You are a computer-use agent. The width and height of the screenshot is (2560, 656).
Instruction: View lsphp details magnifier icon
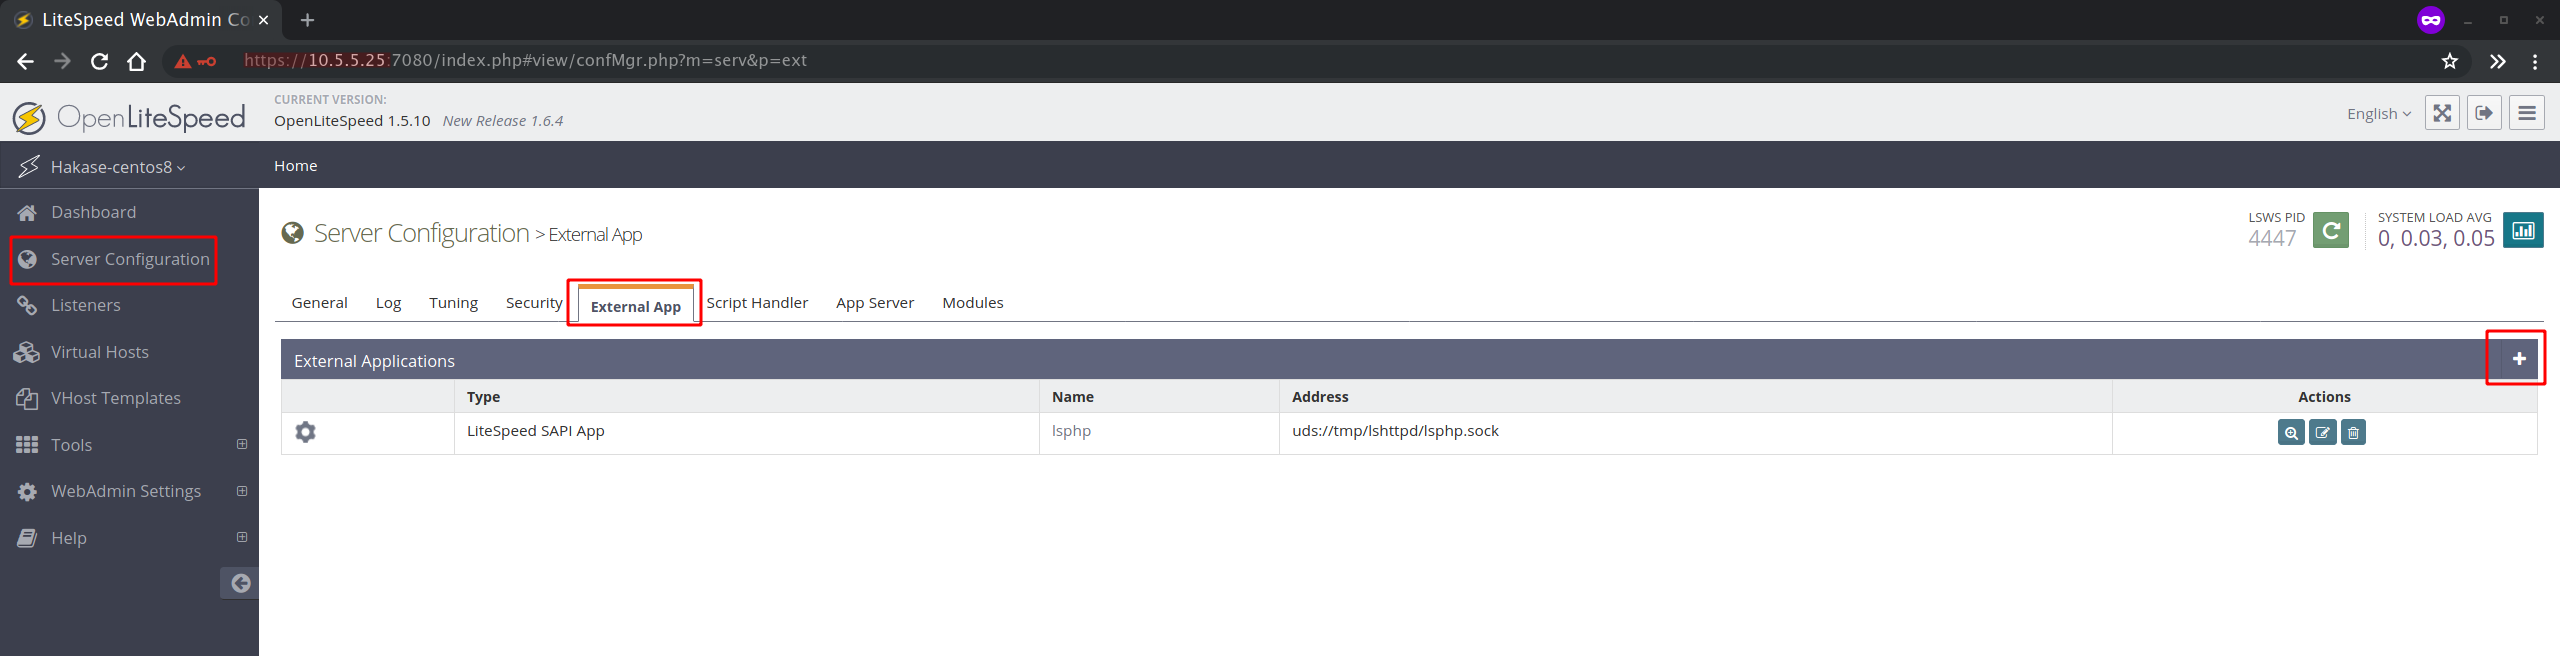[2291, 432]
